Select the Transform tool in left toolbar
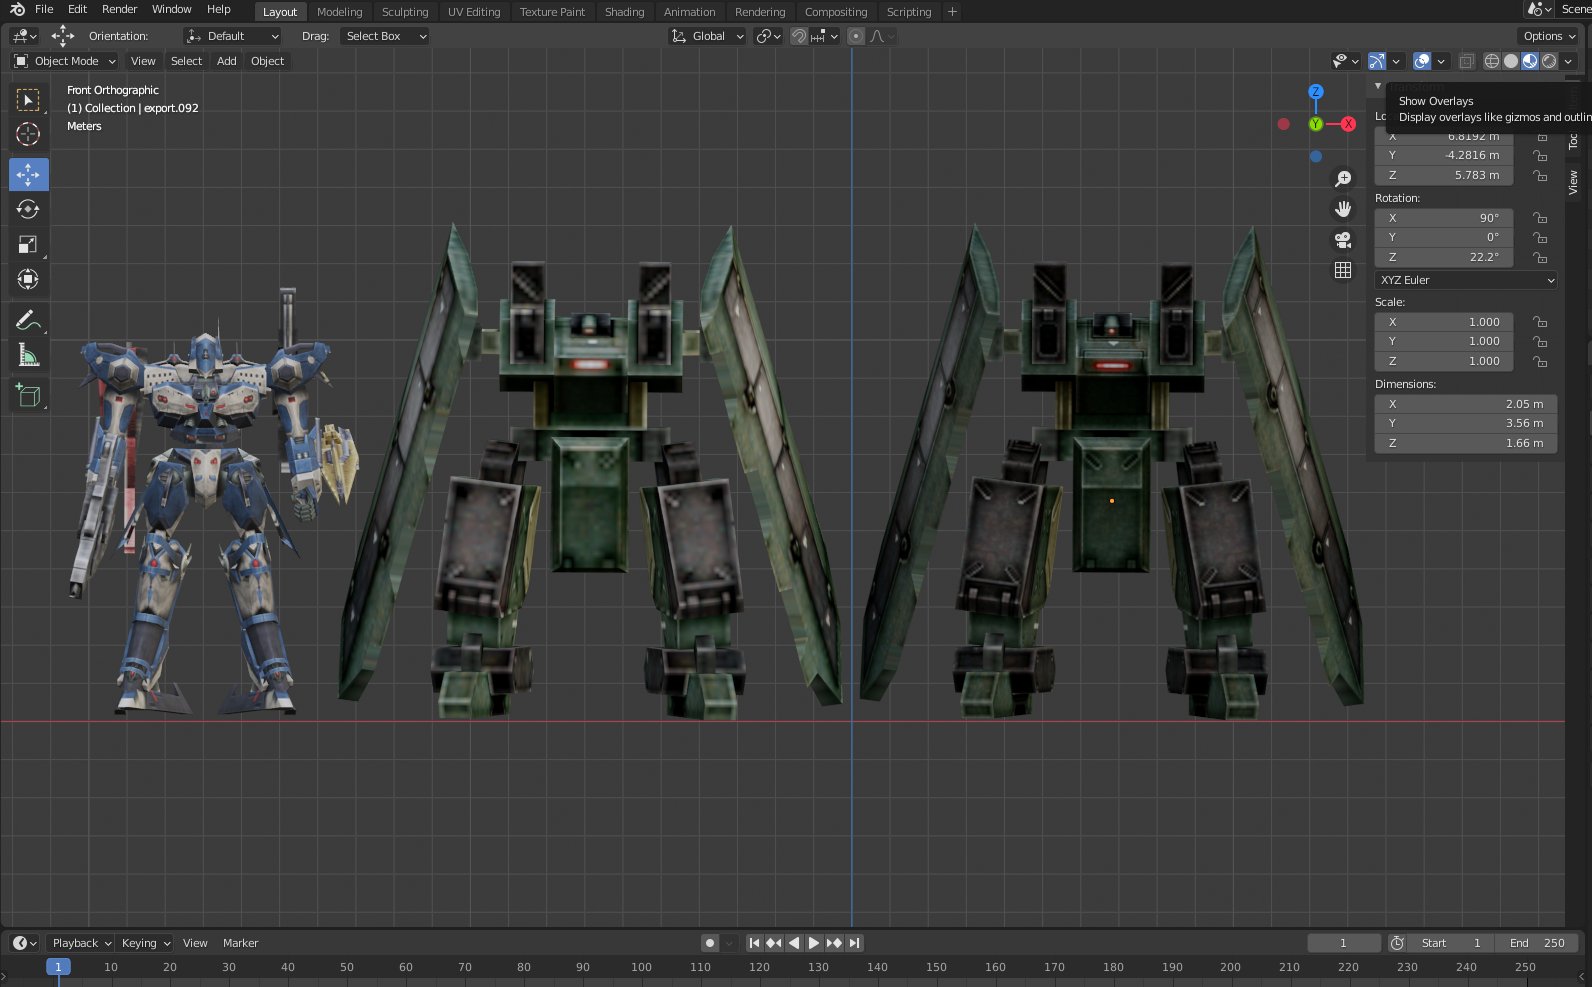The width and height of the screenshot is (1592, 987). pos(28,279)
